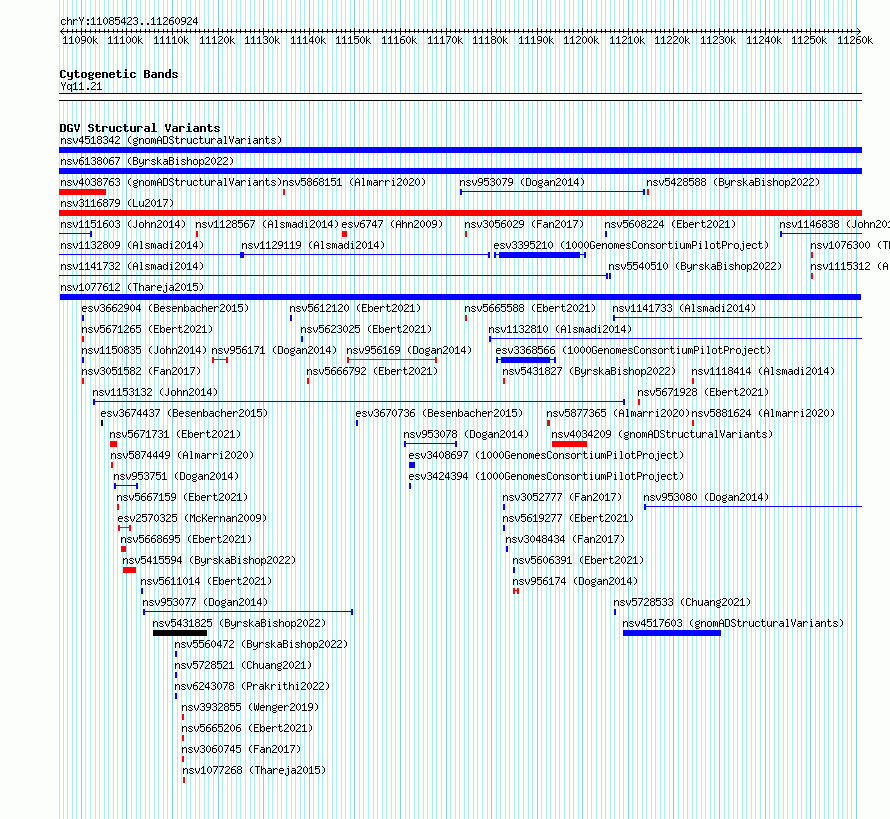Open nsv1132809 (Alsmadi2014) label

point(132,245)
